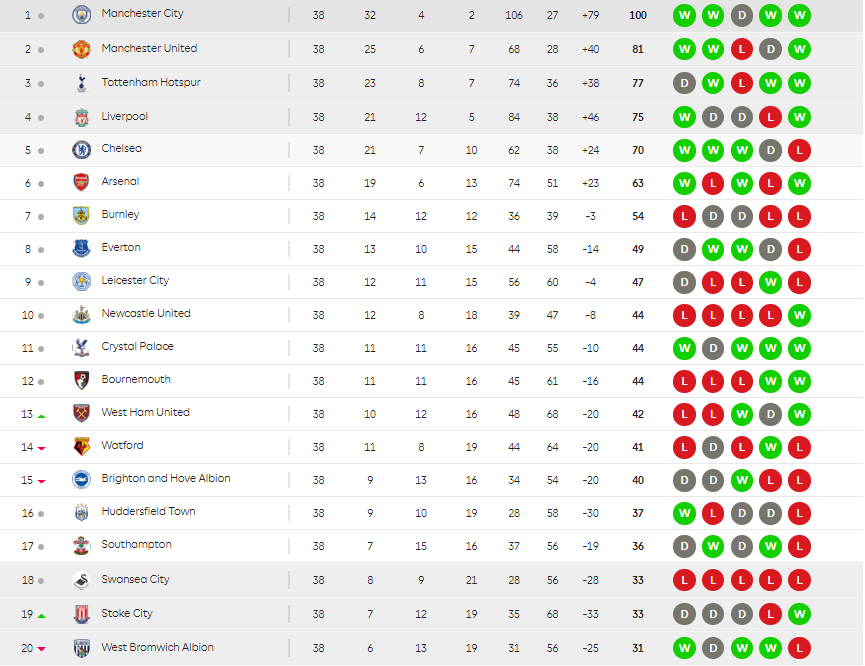Open Brighton and Hove Albion team link

(166, 478)
